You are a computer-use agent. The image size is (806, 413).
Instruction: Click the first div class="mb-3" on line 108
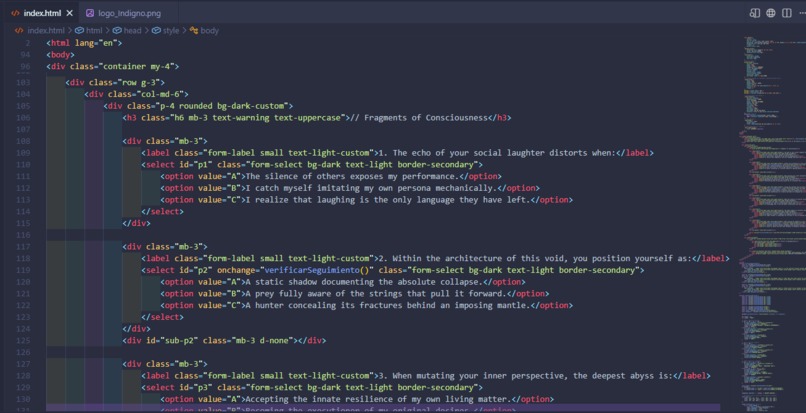coord(165,141)
